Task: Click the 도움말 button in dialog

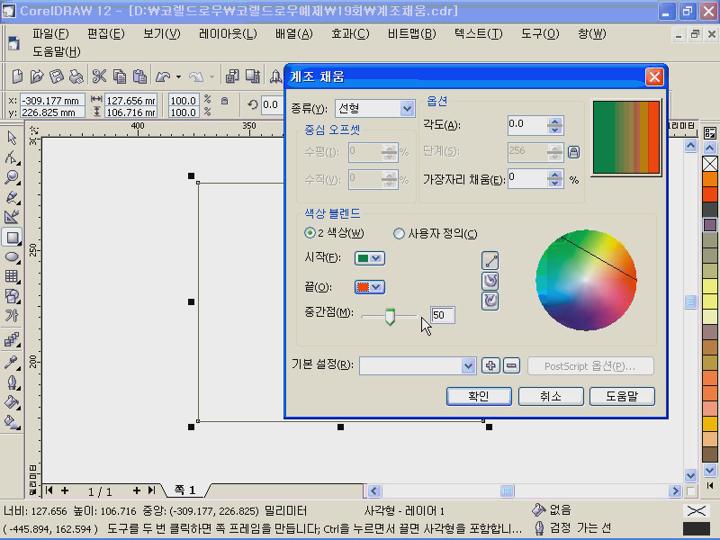Action: click(x=622, y=396)
